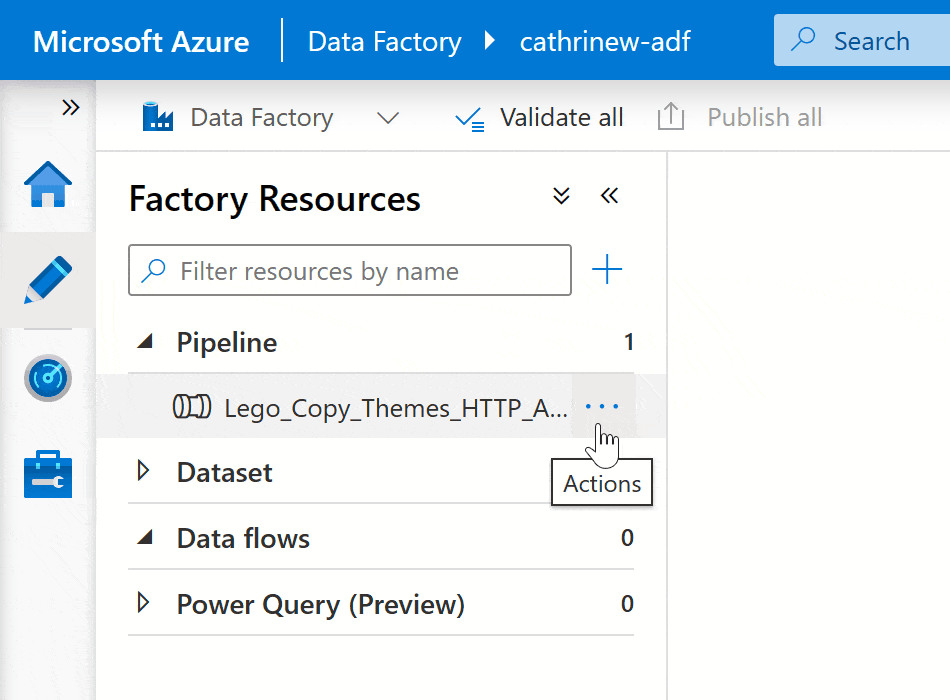Select the Author pencil icon

point(48,280)
